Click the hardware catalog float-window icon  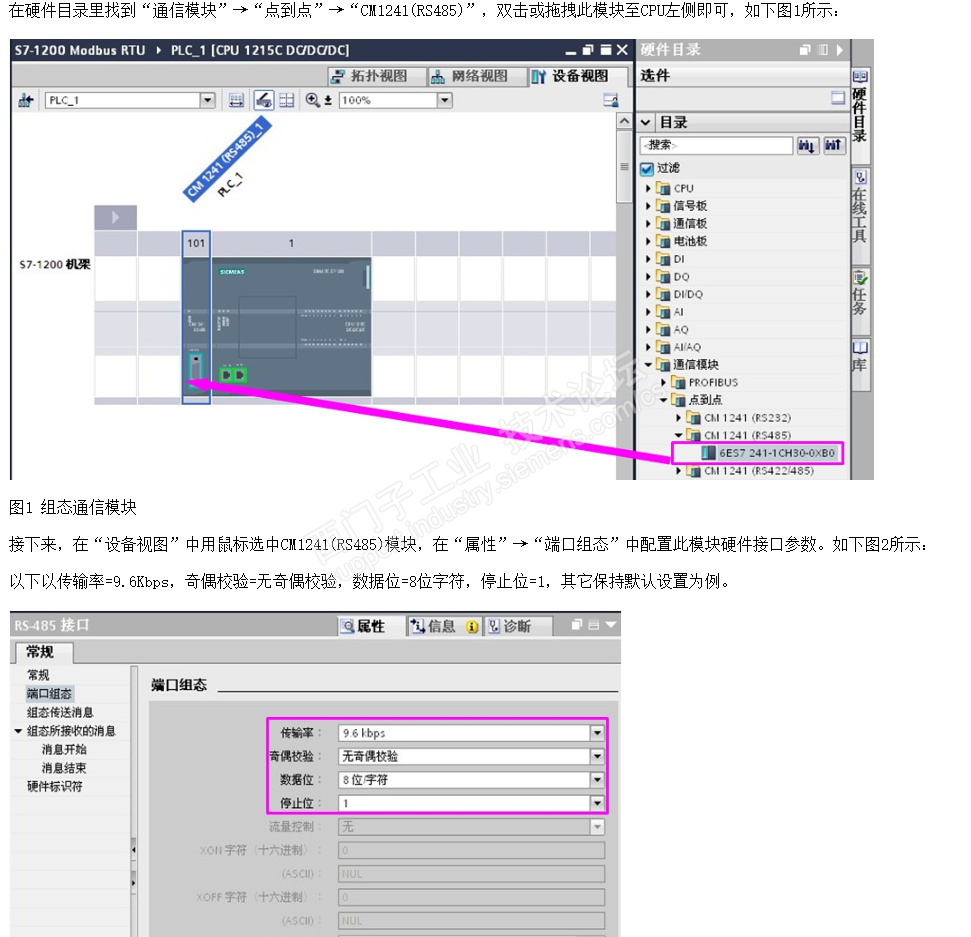[805, 50]
